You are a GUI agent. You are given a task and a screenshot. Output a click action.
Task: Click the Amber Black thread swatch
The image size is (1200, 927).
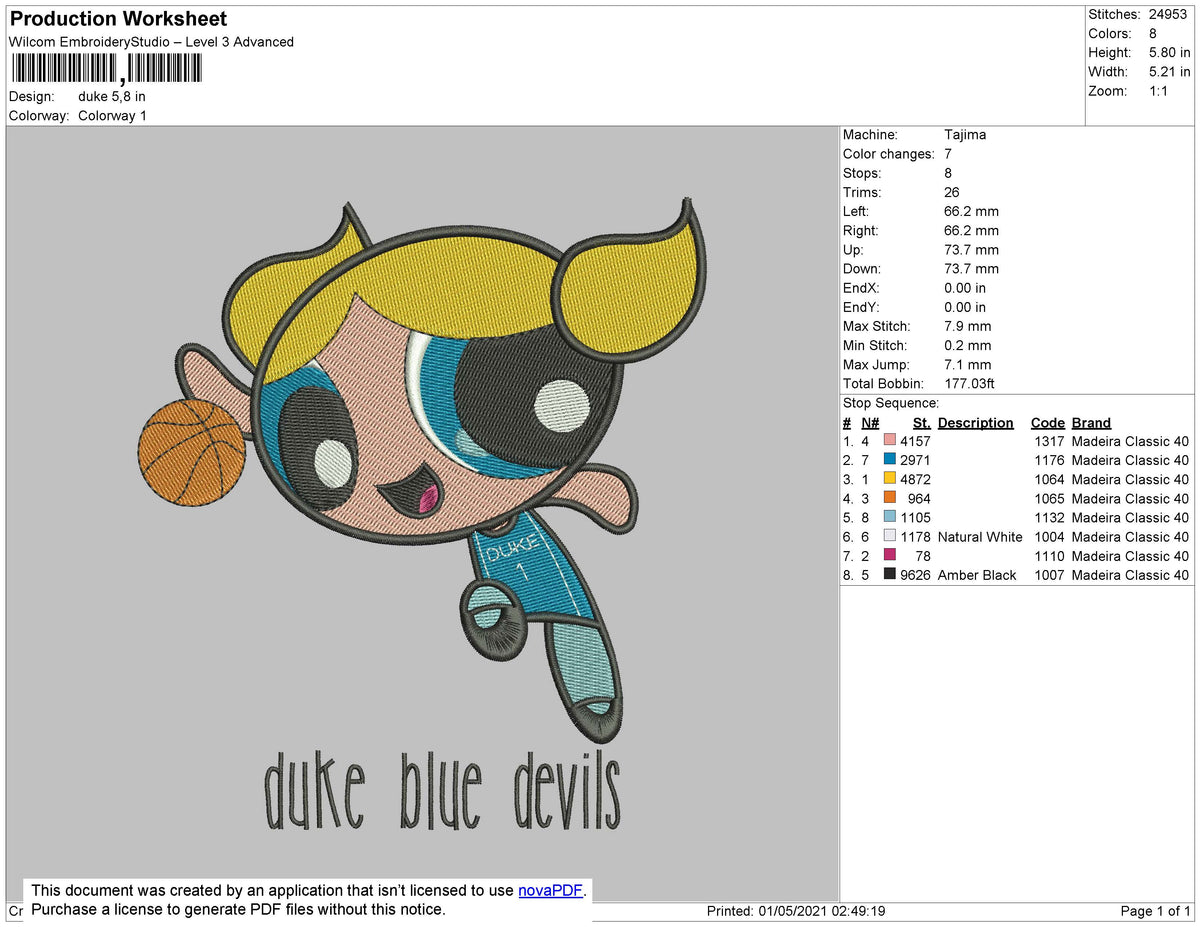point(890,575)
